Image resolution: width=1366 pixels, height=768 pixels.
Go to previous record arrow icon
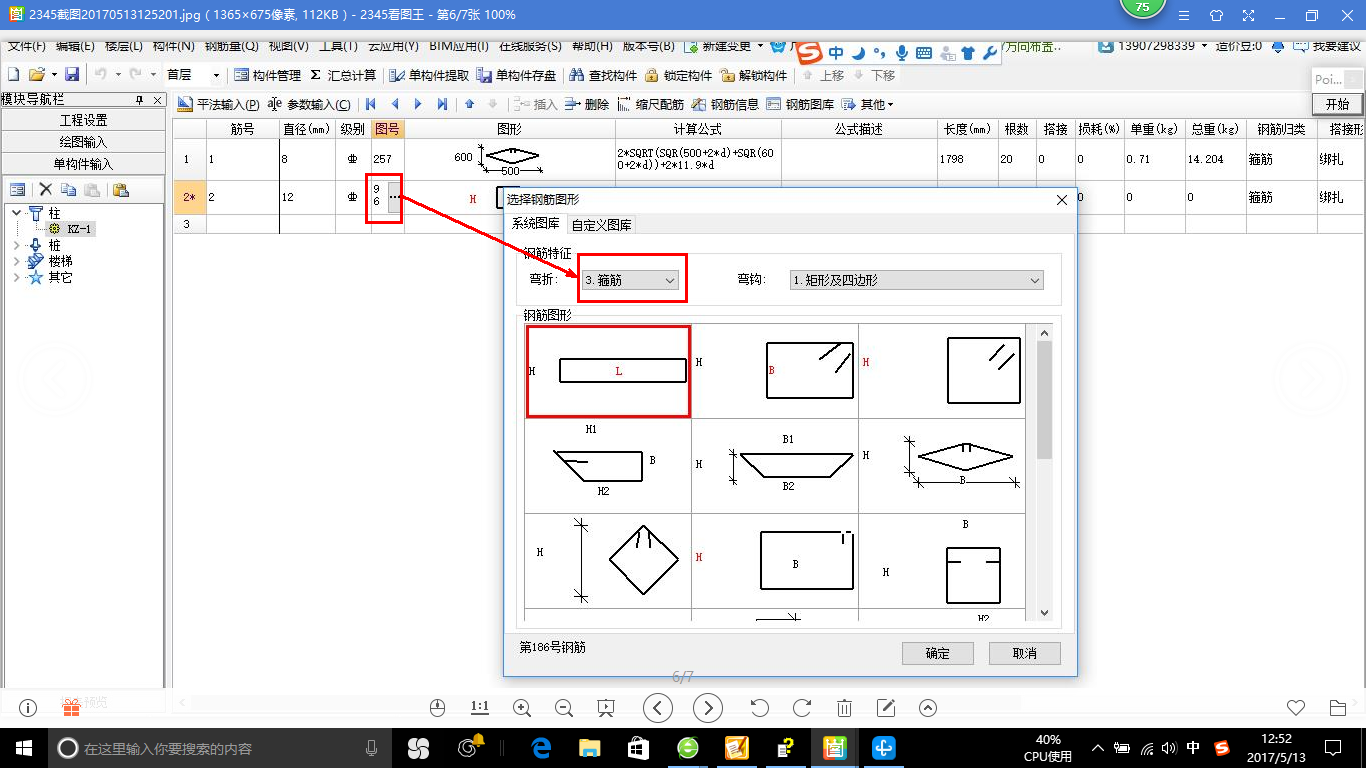[395, 104]
